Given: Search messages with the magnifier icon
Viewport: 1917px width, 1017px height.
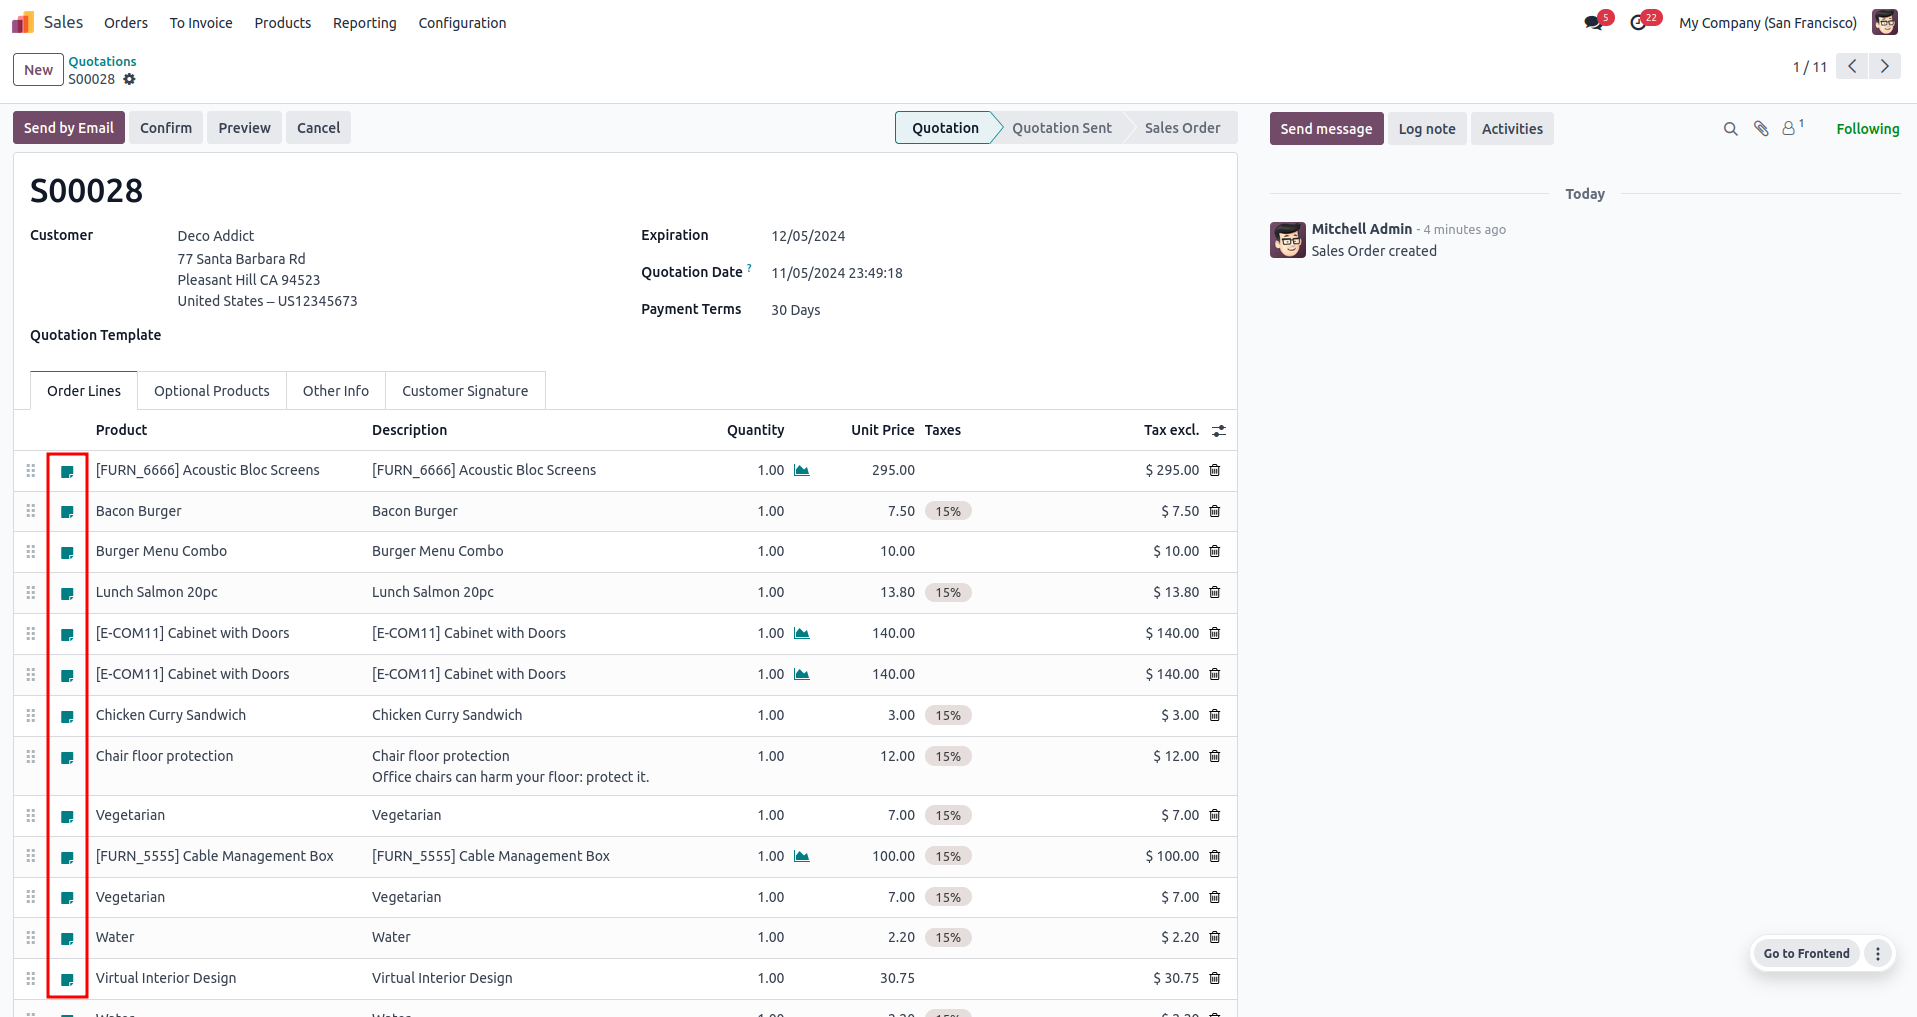Looking at the screenshot, I should (x=1731, y=129).
